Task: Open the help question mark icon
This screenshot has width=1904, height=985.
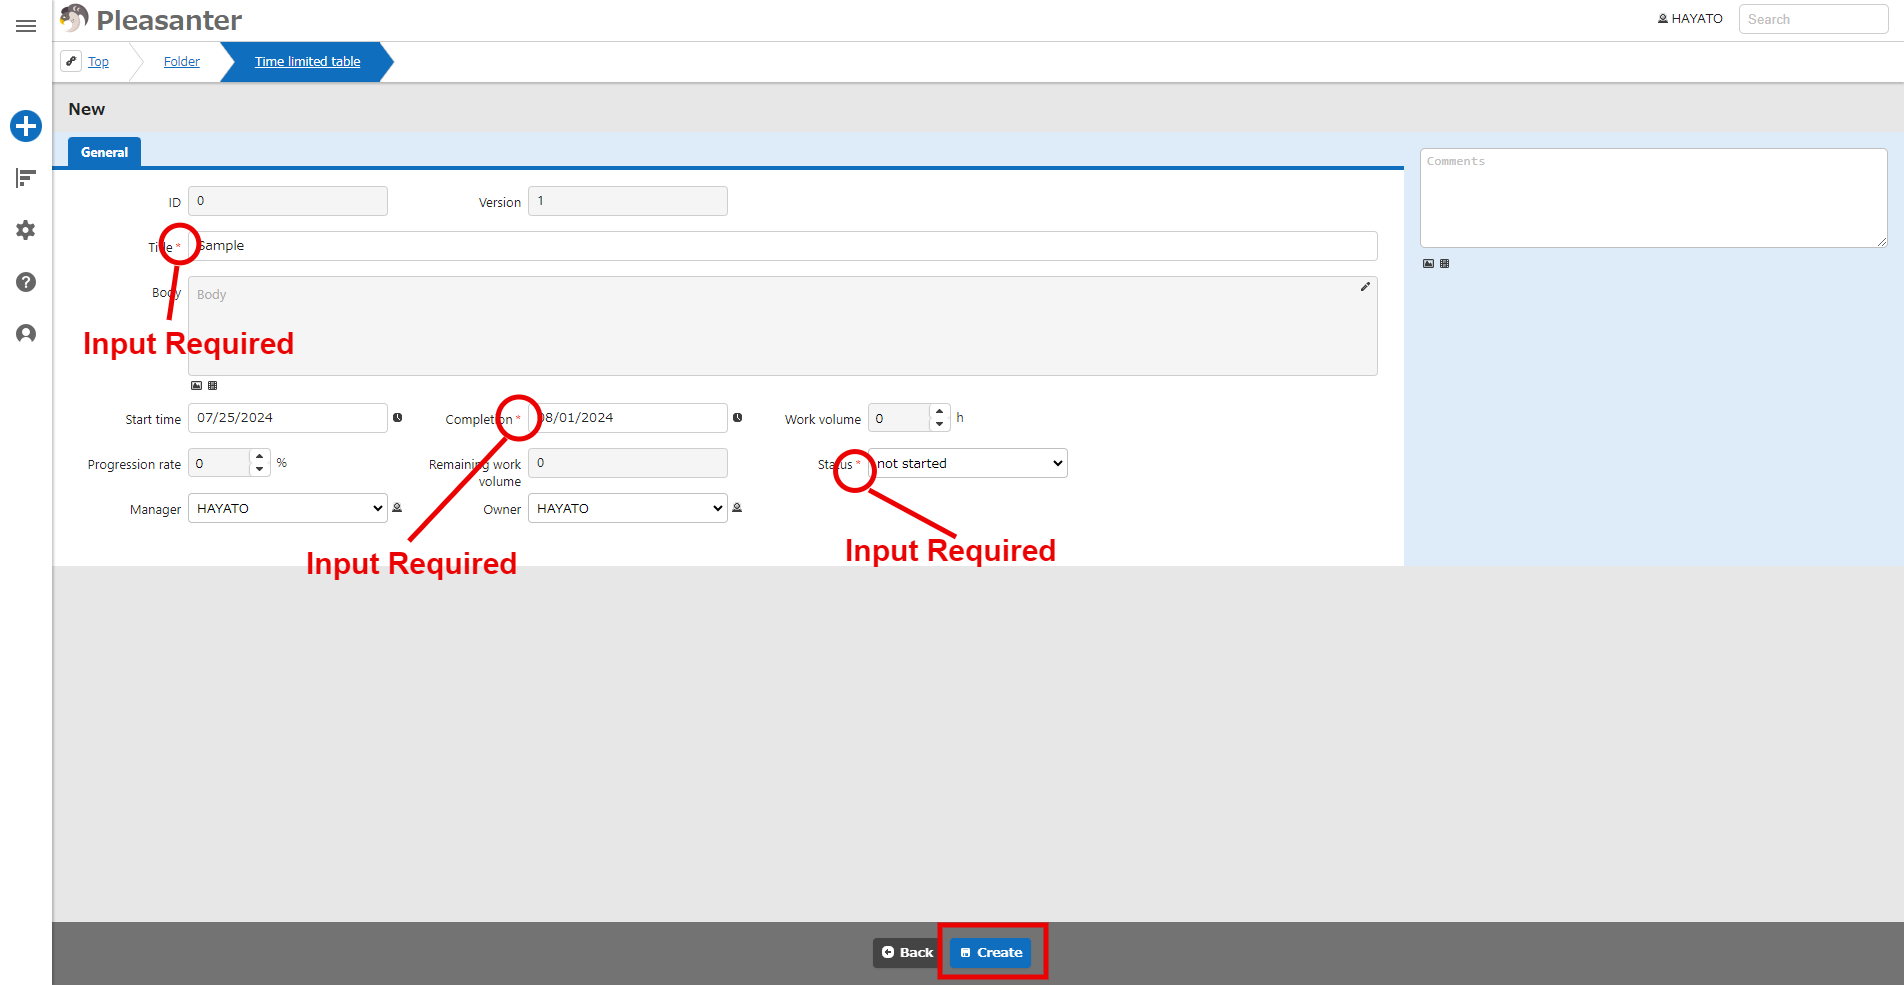Action: (x=26, y=282)
